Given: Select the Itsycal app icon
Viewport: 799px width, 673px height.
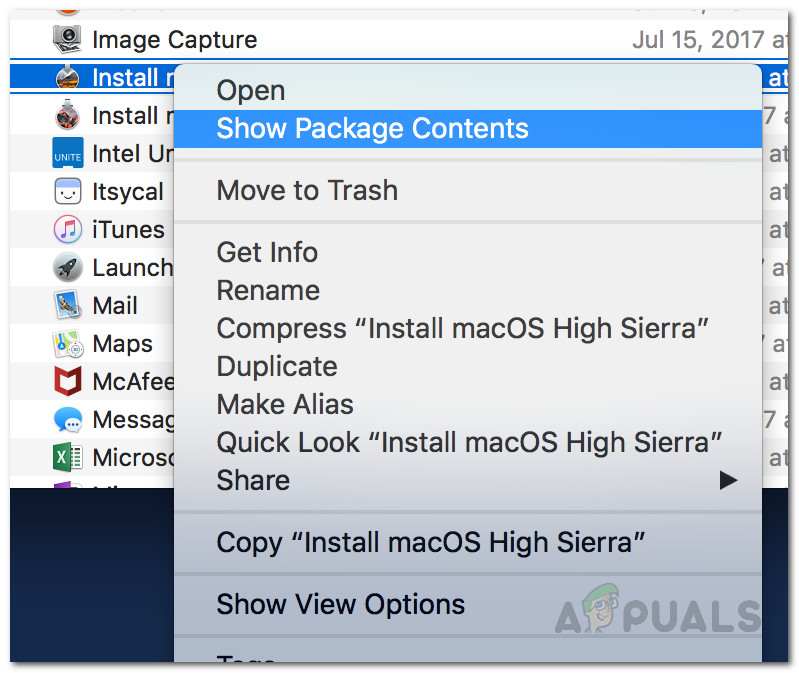Looking at the screenshot, I should tap(67, 192).
